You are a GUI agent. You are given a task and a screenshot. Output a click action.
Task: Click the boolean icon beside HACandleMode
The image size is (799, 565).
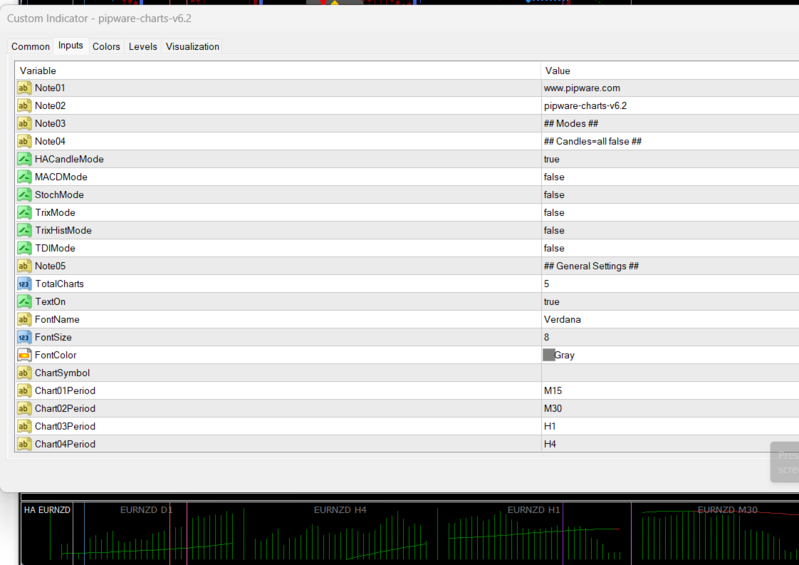[24, 159]
